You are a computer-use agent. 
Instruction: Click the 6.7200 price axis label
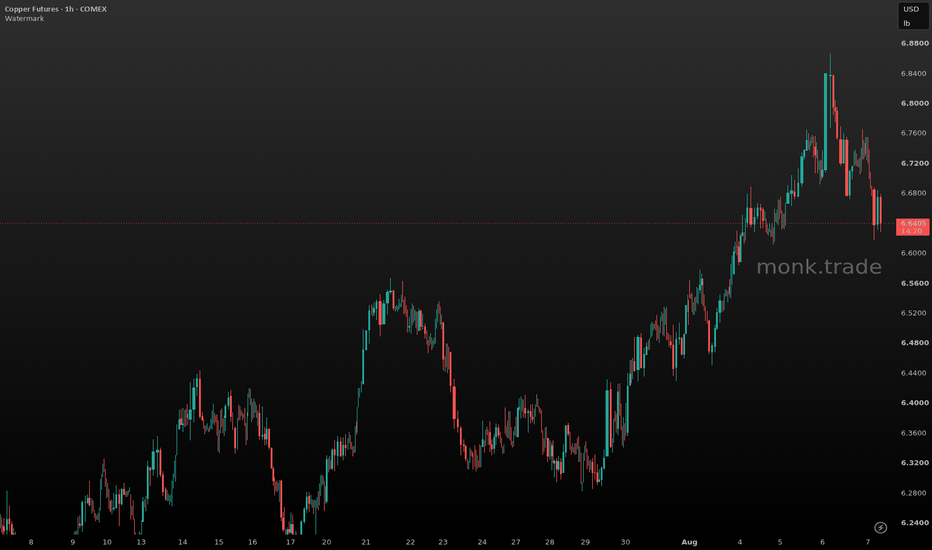pyautogui.click(x=914, y=164)
